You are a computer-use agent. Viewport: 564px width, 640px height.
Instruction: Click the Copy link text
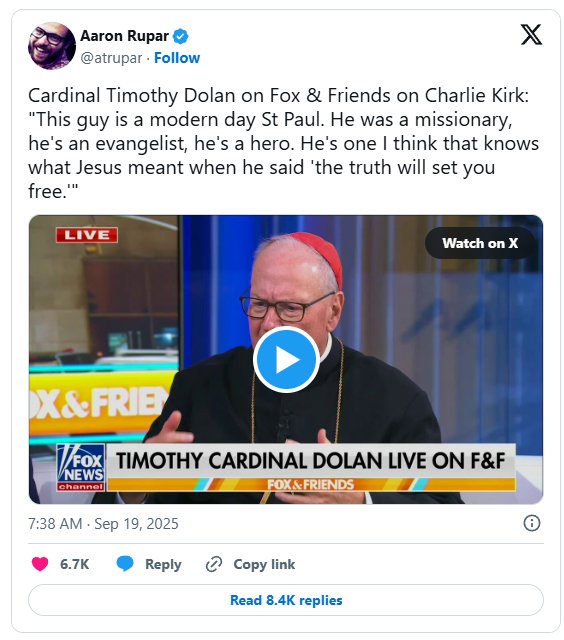[x=264, y=564]
